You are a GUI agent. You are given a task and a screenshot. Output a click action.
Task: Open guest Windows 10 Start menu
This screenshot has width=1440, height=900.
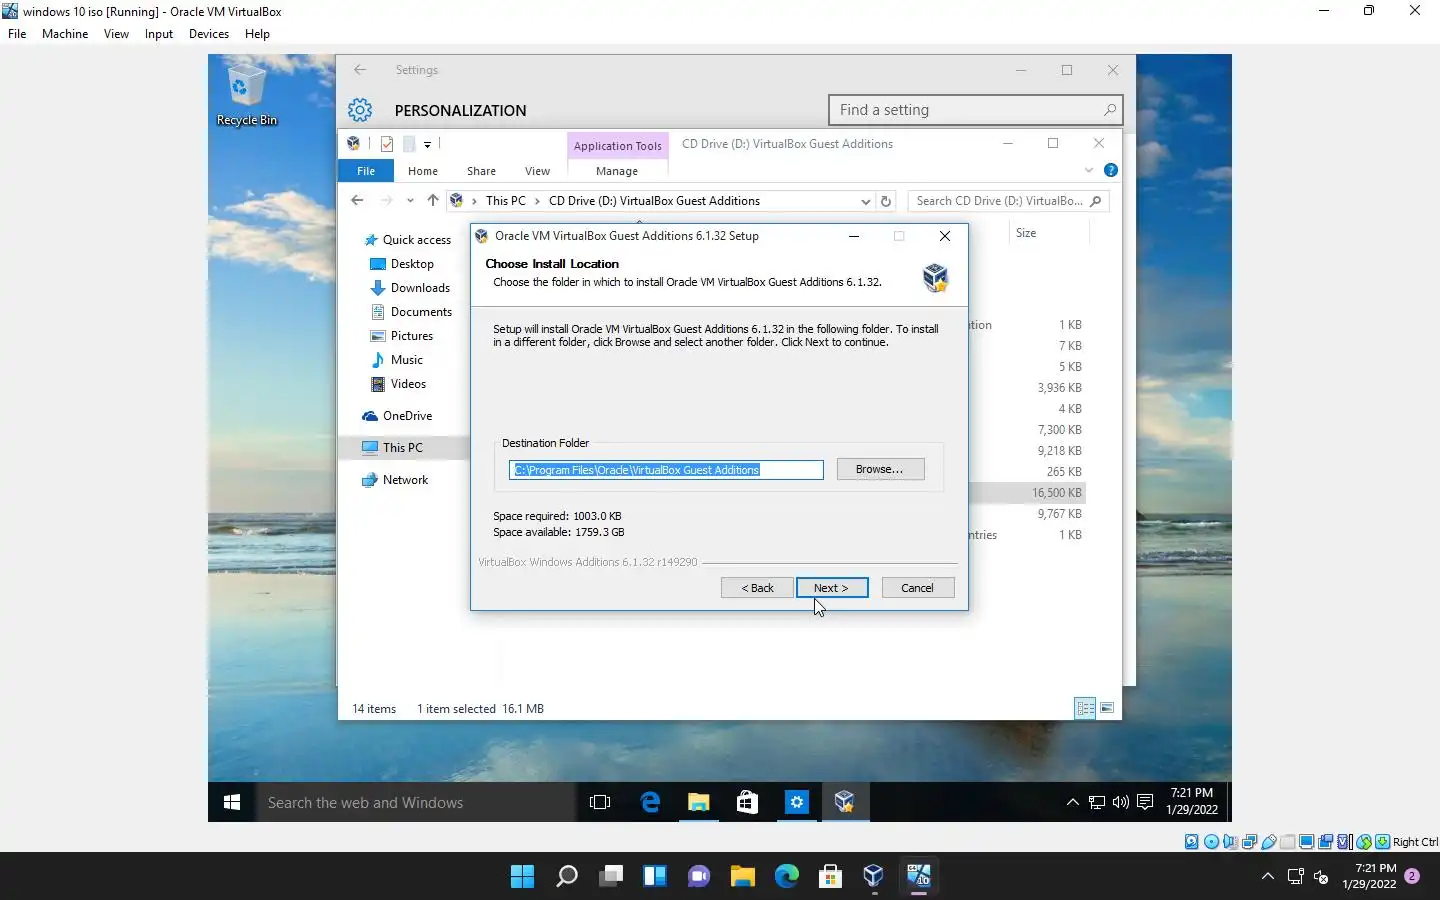coord(232,802)
